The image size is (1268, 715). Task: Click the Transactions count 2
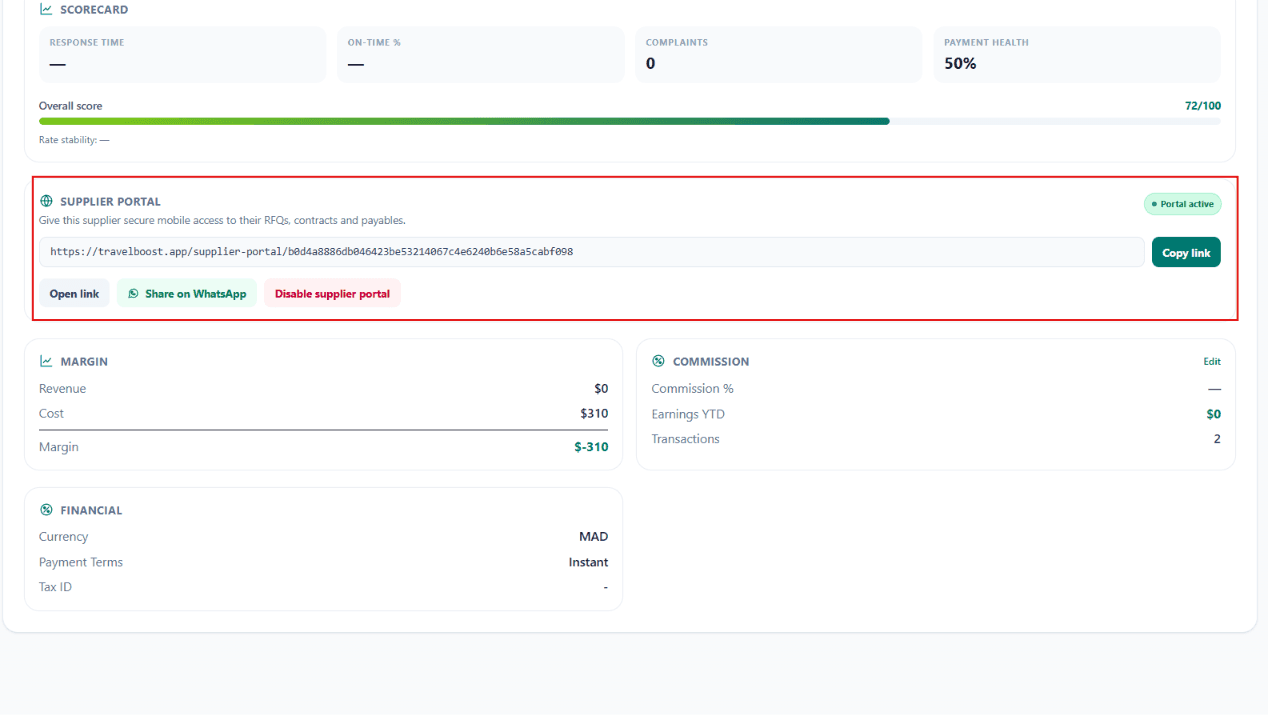pos(1217,439)
